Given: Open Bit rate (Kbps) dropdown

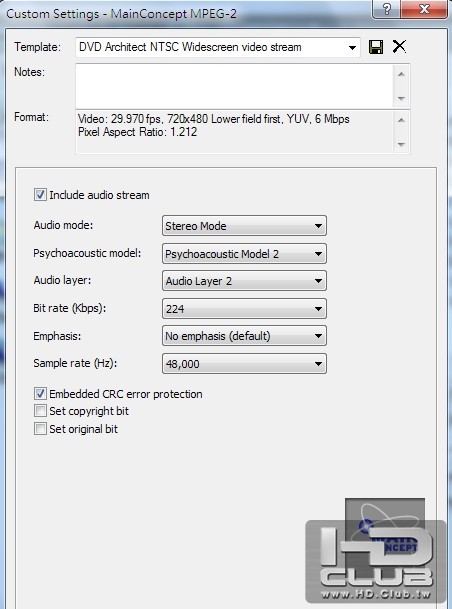Looking at the screenshot, I should 244,309.
